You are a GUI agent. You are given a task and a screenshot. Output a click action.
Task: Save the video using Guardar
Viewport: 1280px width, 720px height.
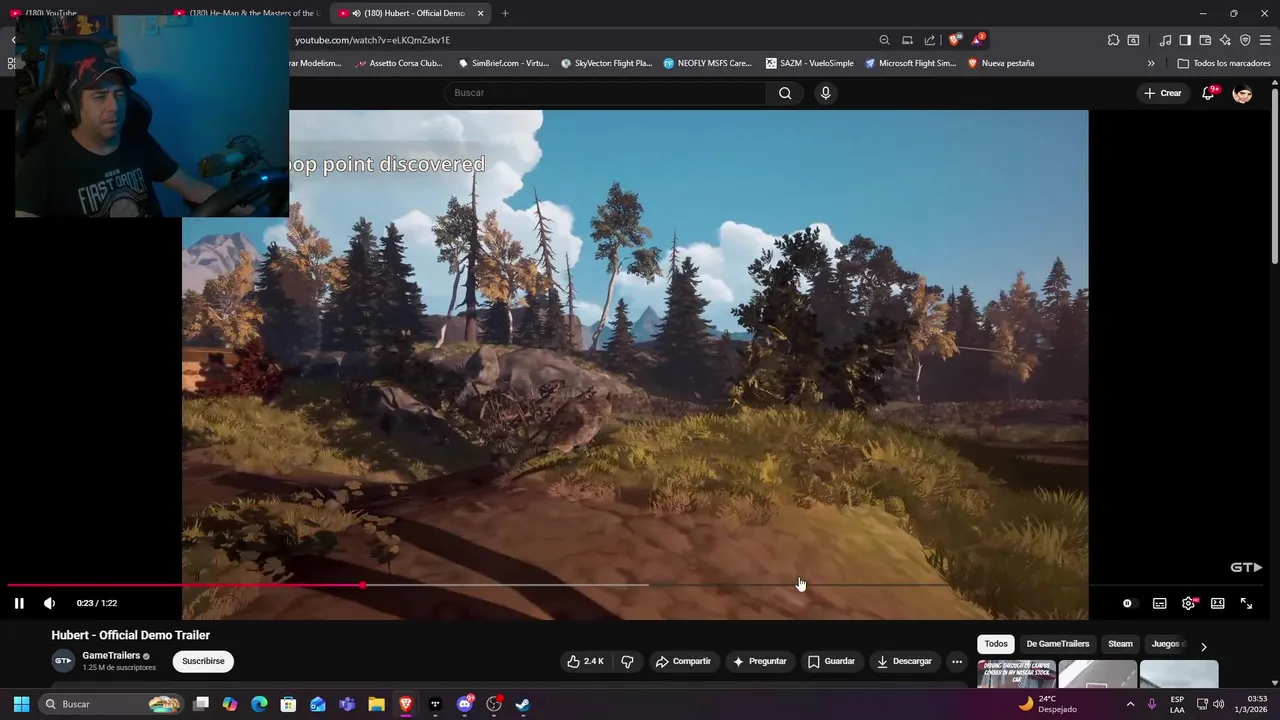[x=831, y=661]
